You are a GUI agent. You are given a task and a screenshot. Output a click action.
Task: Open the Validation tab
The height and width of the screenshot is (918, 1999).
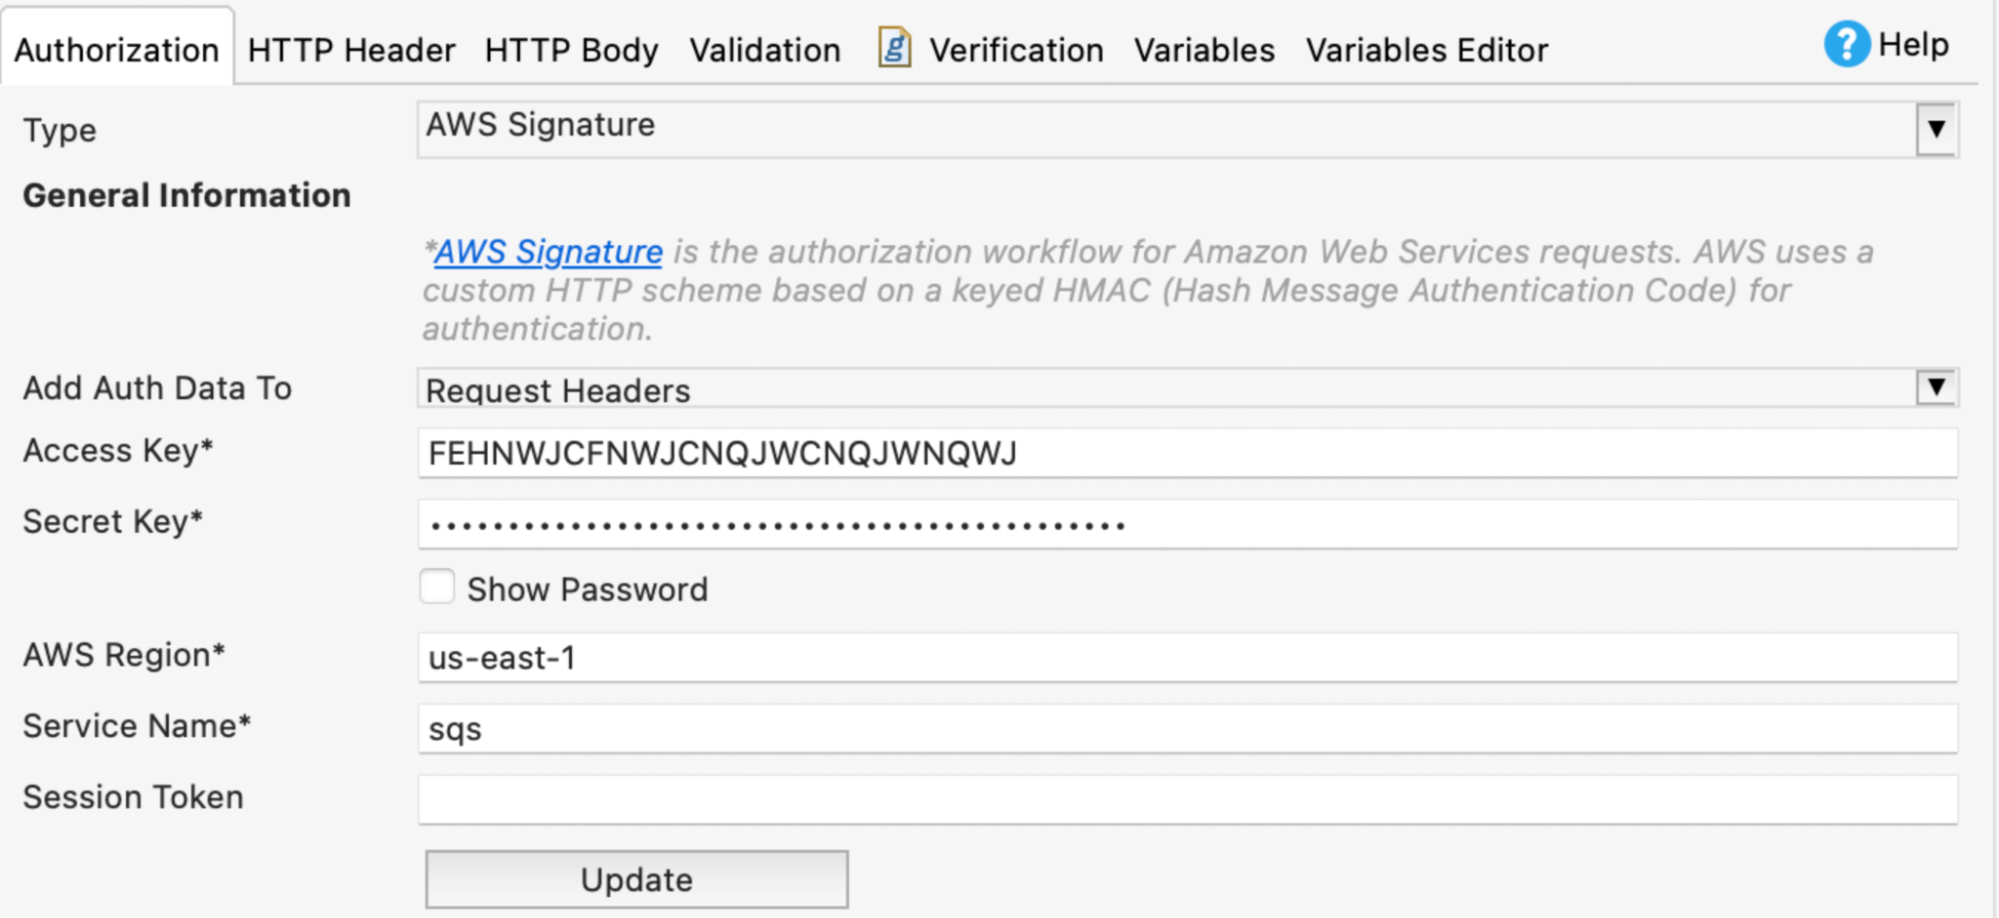point(765,50)
